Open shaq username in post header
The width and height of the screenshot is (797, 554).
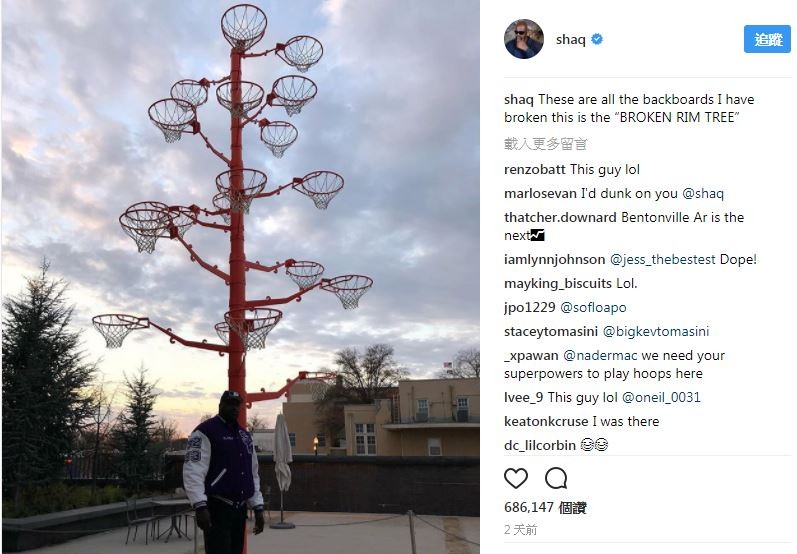pos(570,40)
